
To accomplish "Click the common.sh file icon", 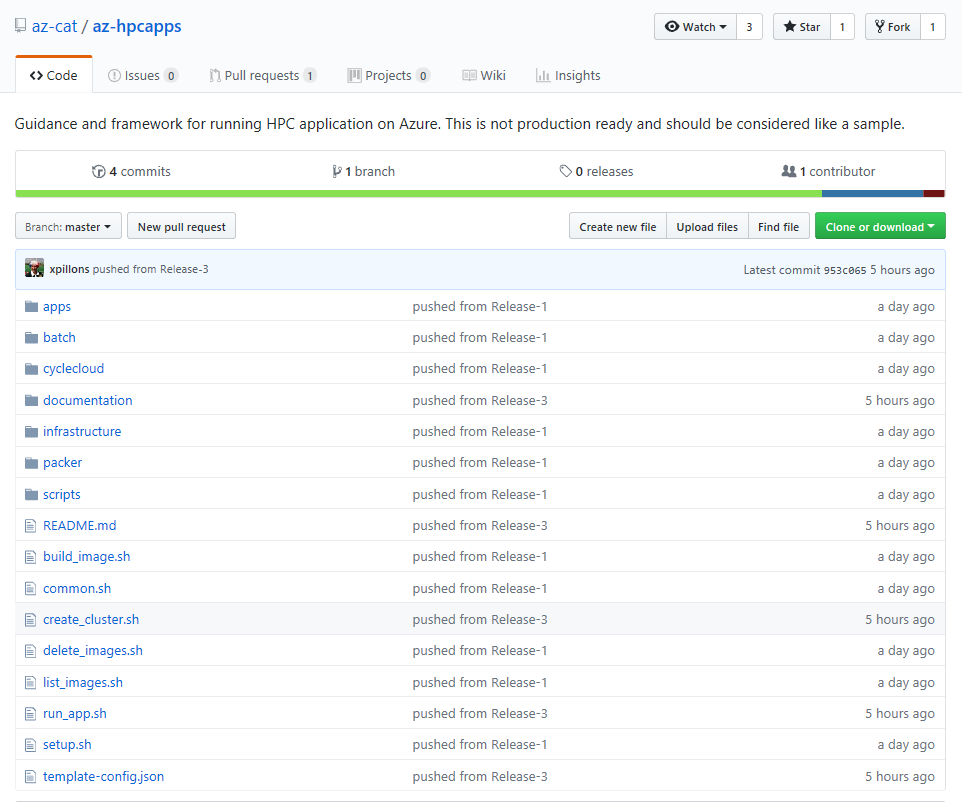I will (31, 588).
